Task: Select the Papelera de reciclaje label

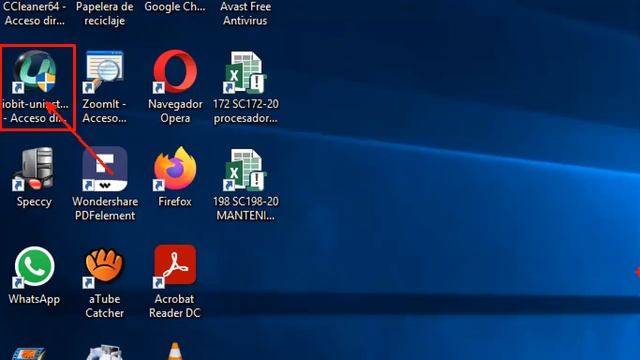Action: pos(104,13)
